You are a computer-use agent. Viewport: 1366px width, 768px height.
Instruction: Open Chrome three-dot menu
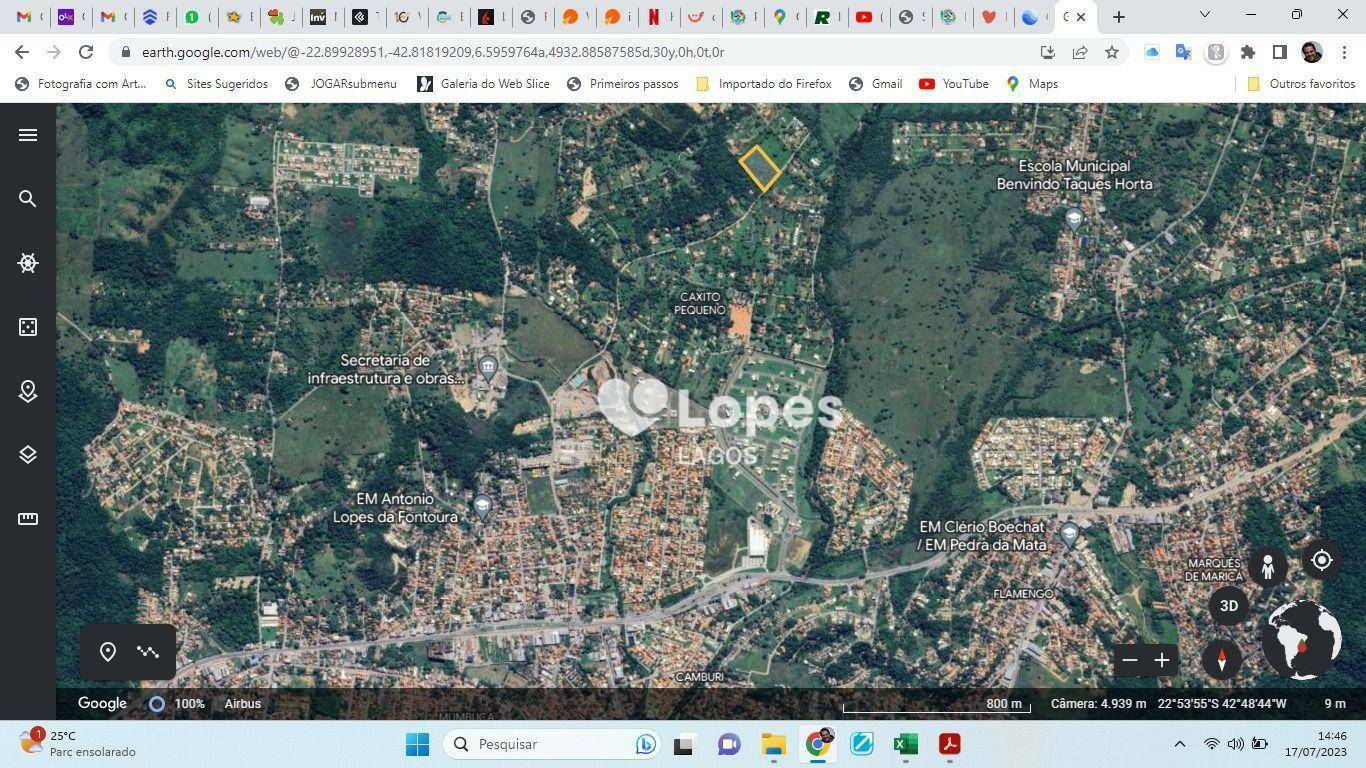point(1344,52)
